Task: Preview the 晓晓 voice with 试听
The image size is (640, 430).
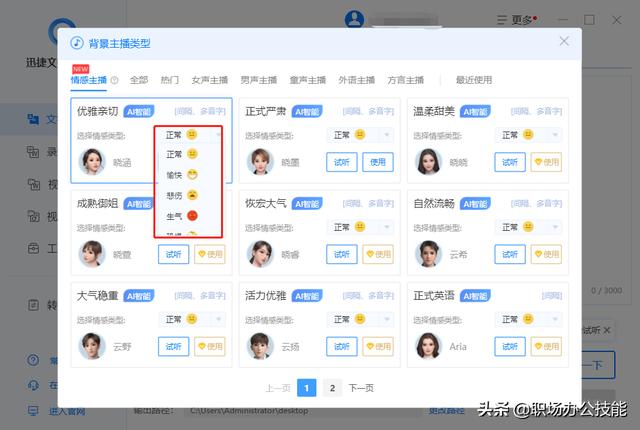Action: (x=510, y=162)
